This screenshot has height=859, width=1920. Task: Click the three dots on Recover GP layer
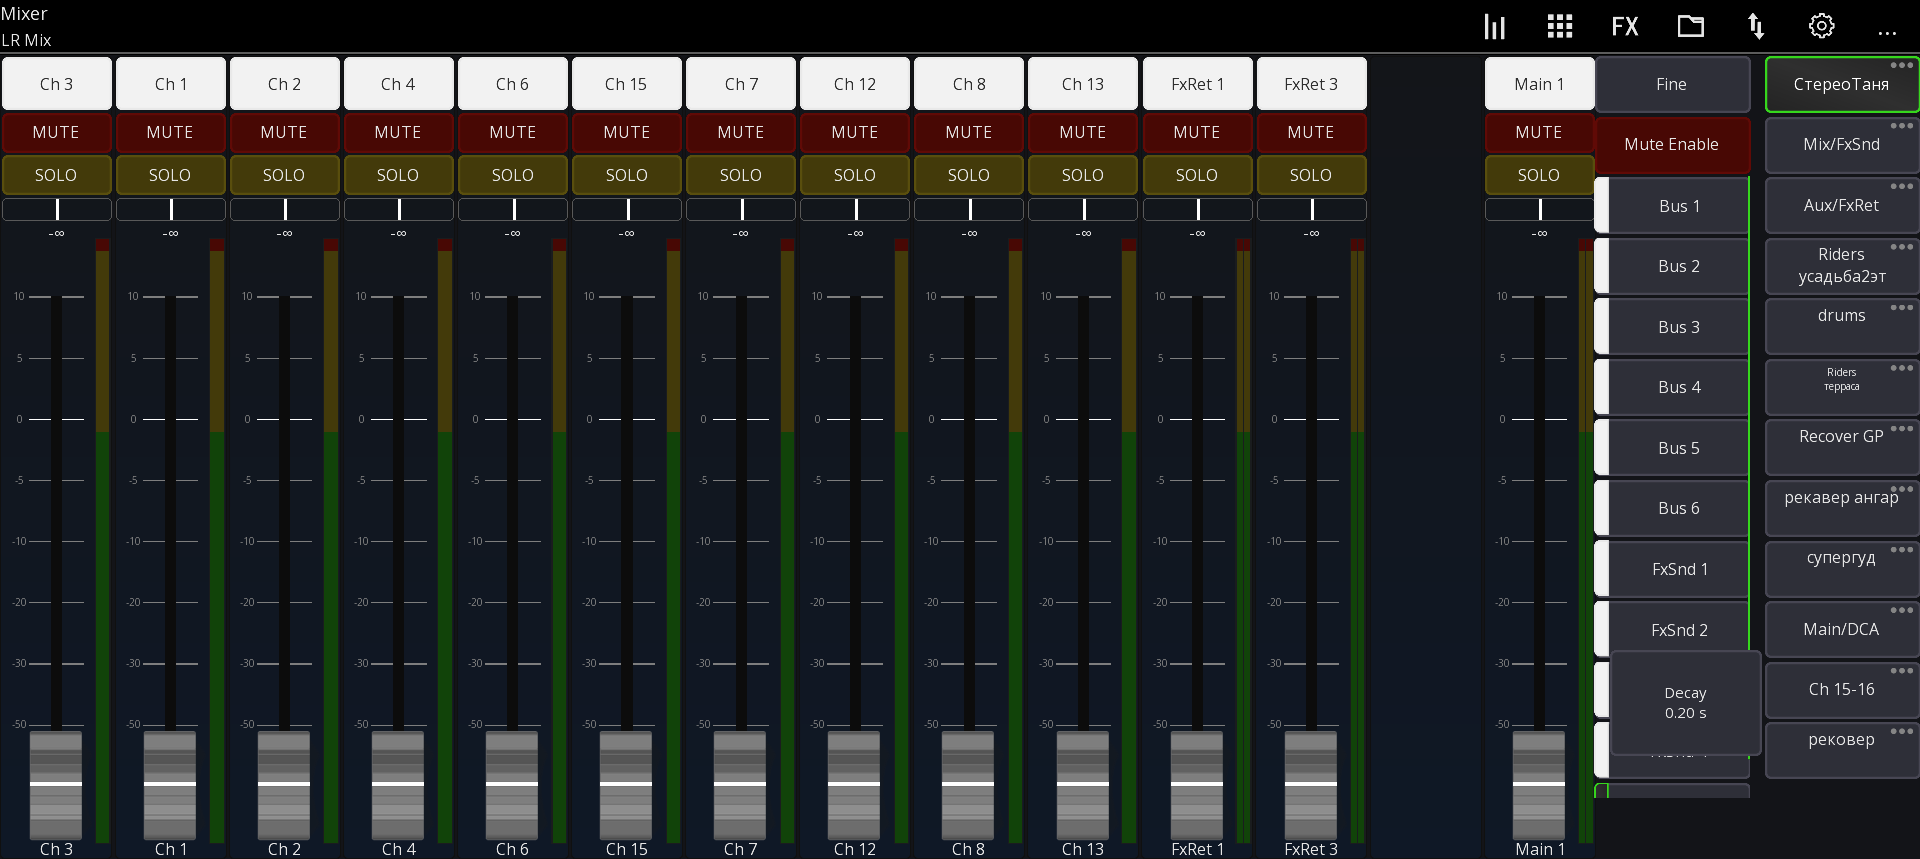1902,429
